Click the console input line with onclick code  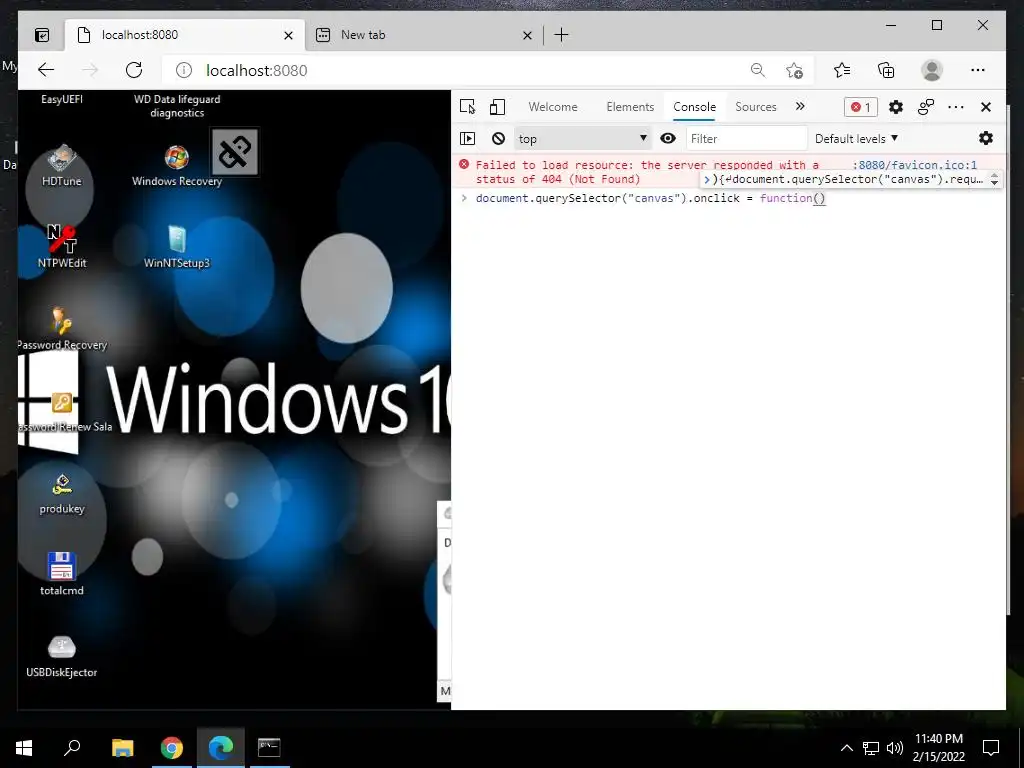650,198
